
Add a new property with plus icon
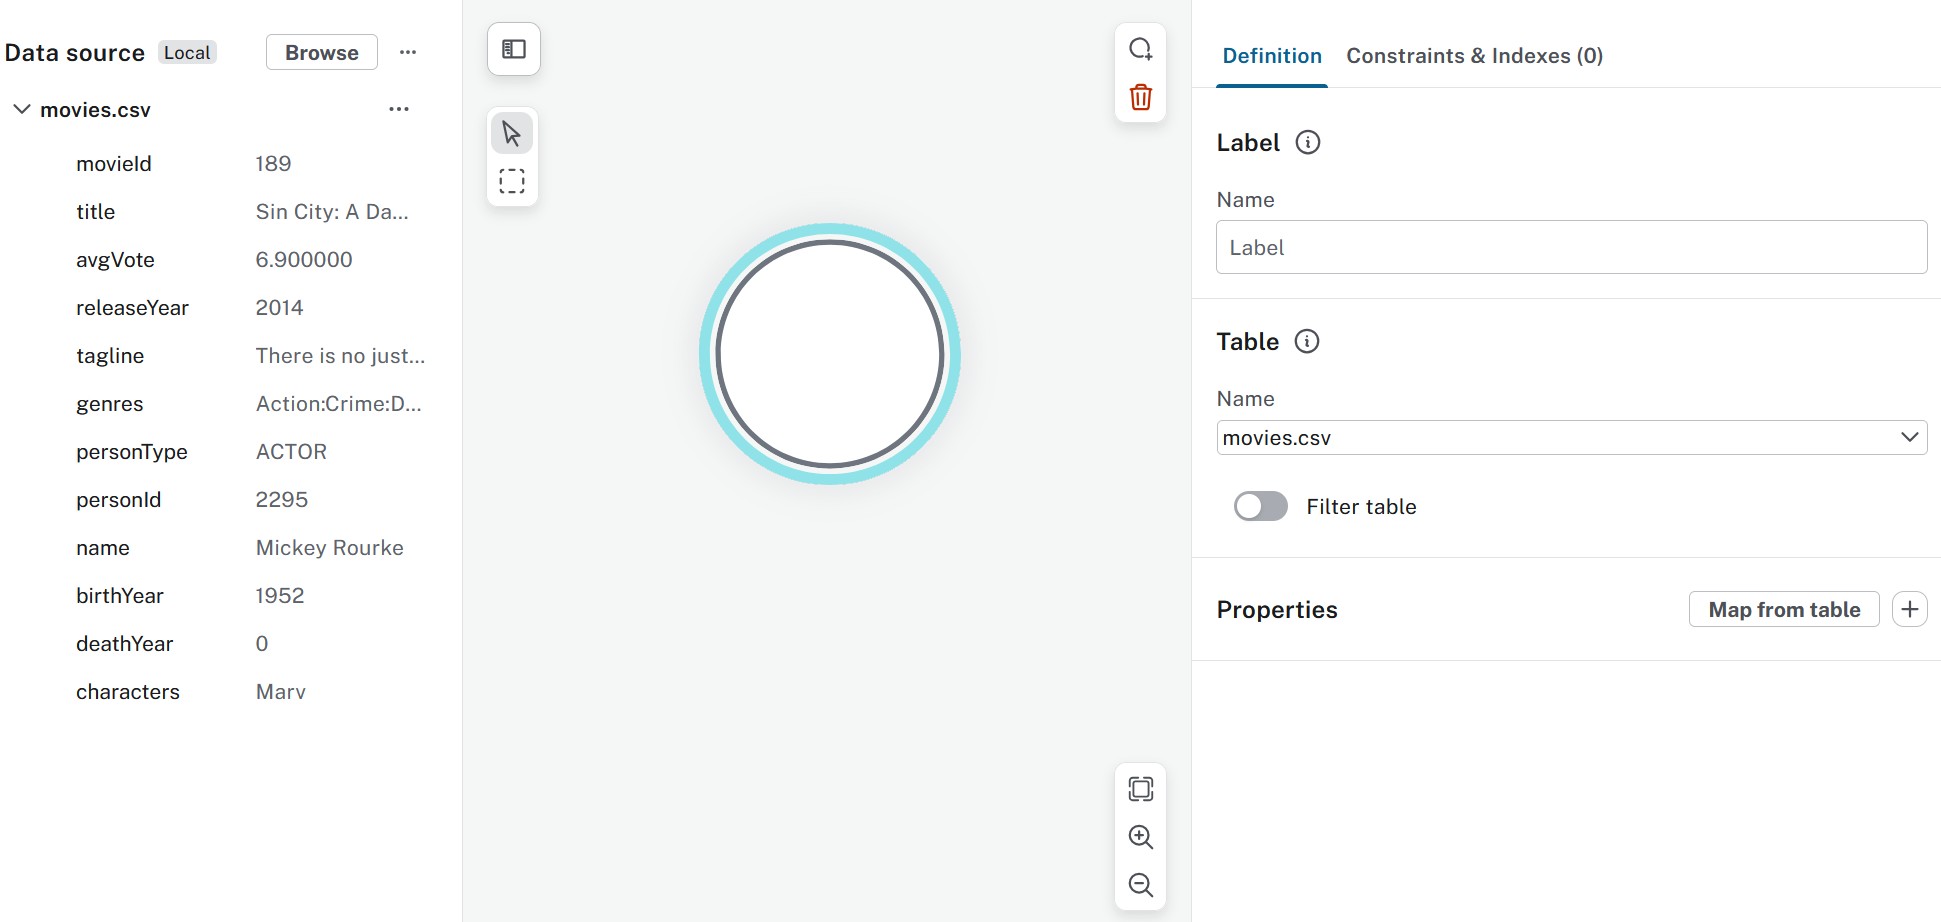pos(1910,608)
